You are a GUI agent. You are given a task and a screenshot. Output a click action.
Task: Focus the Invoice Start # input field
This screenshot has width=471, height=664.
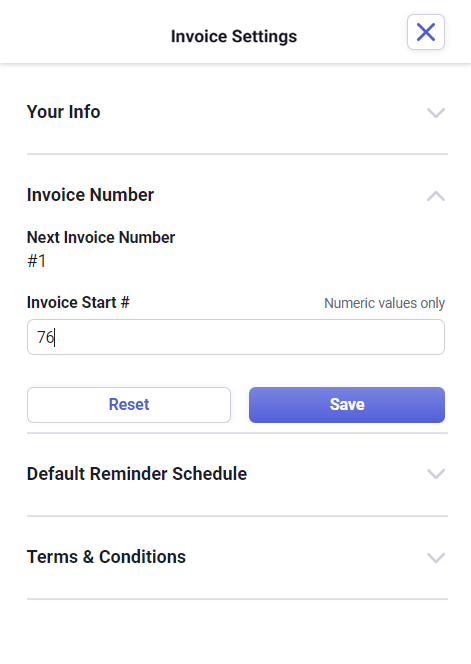point(236,337)
